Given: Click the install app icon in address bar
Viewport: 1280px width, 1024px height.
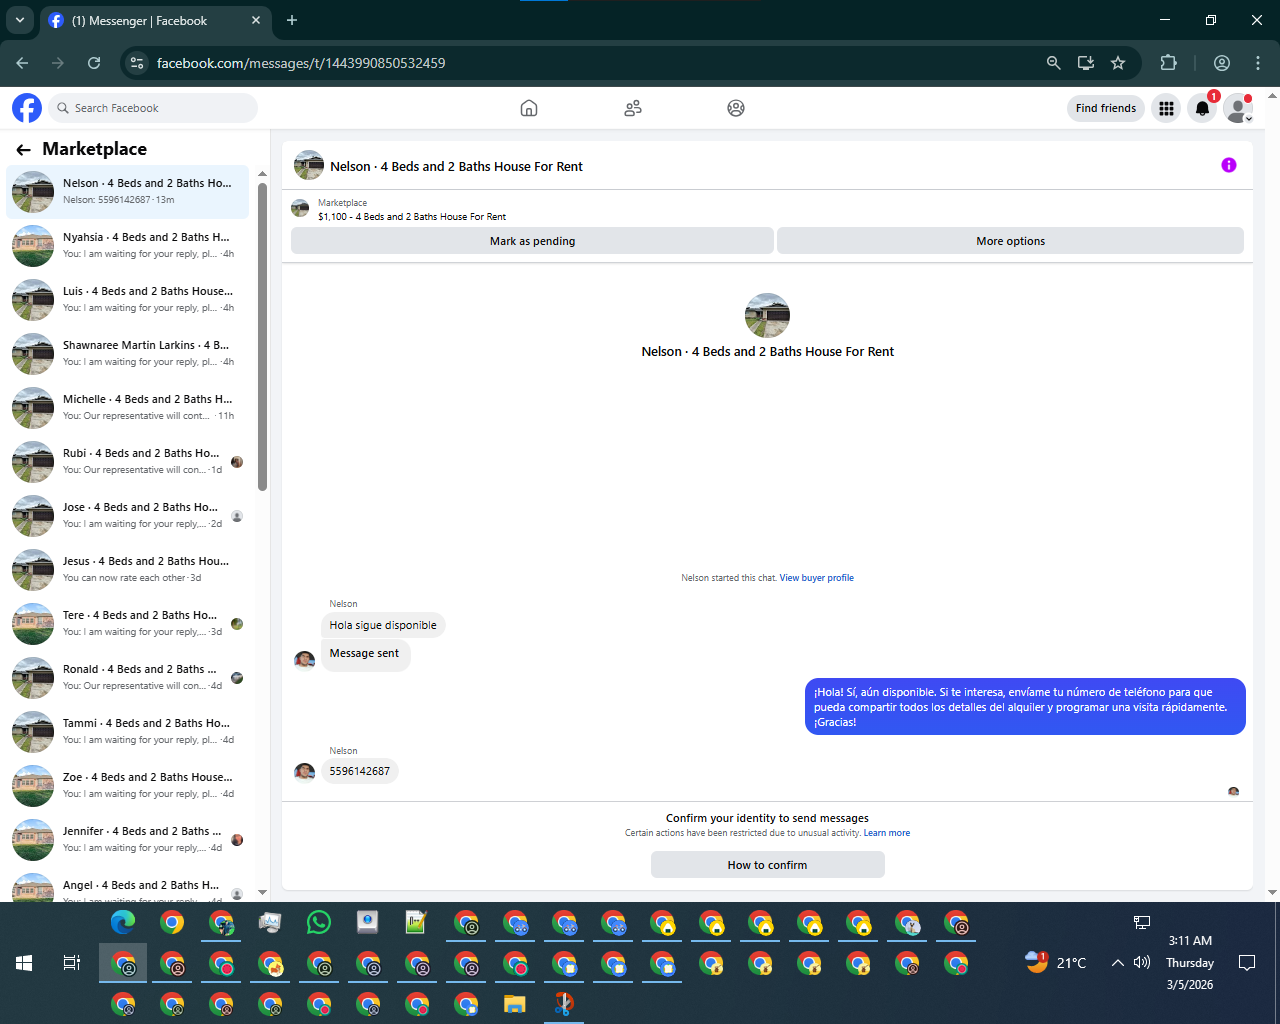Looking at the screenshot, I should tap(1086, 63).
